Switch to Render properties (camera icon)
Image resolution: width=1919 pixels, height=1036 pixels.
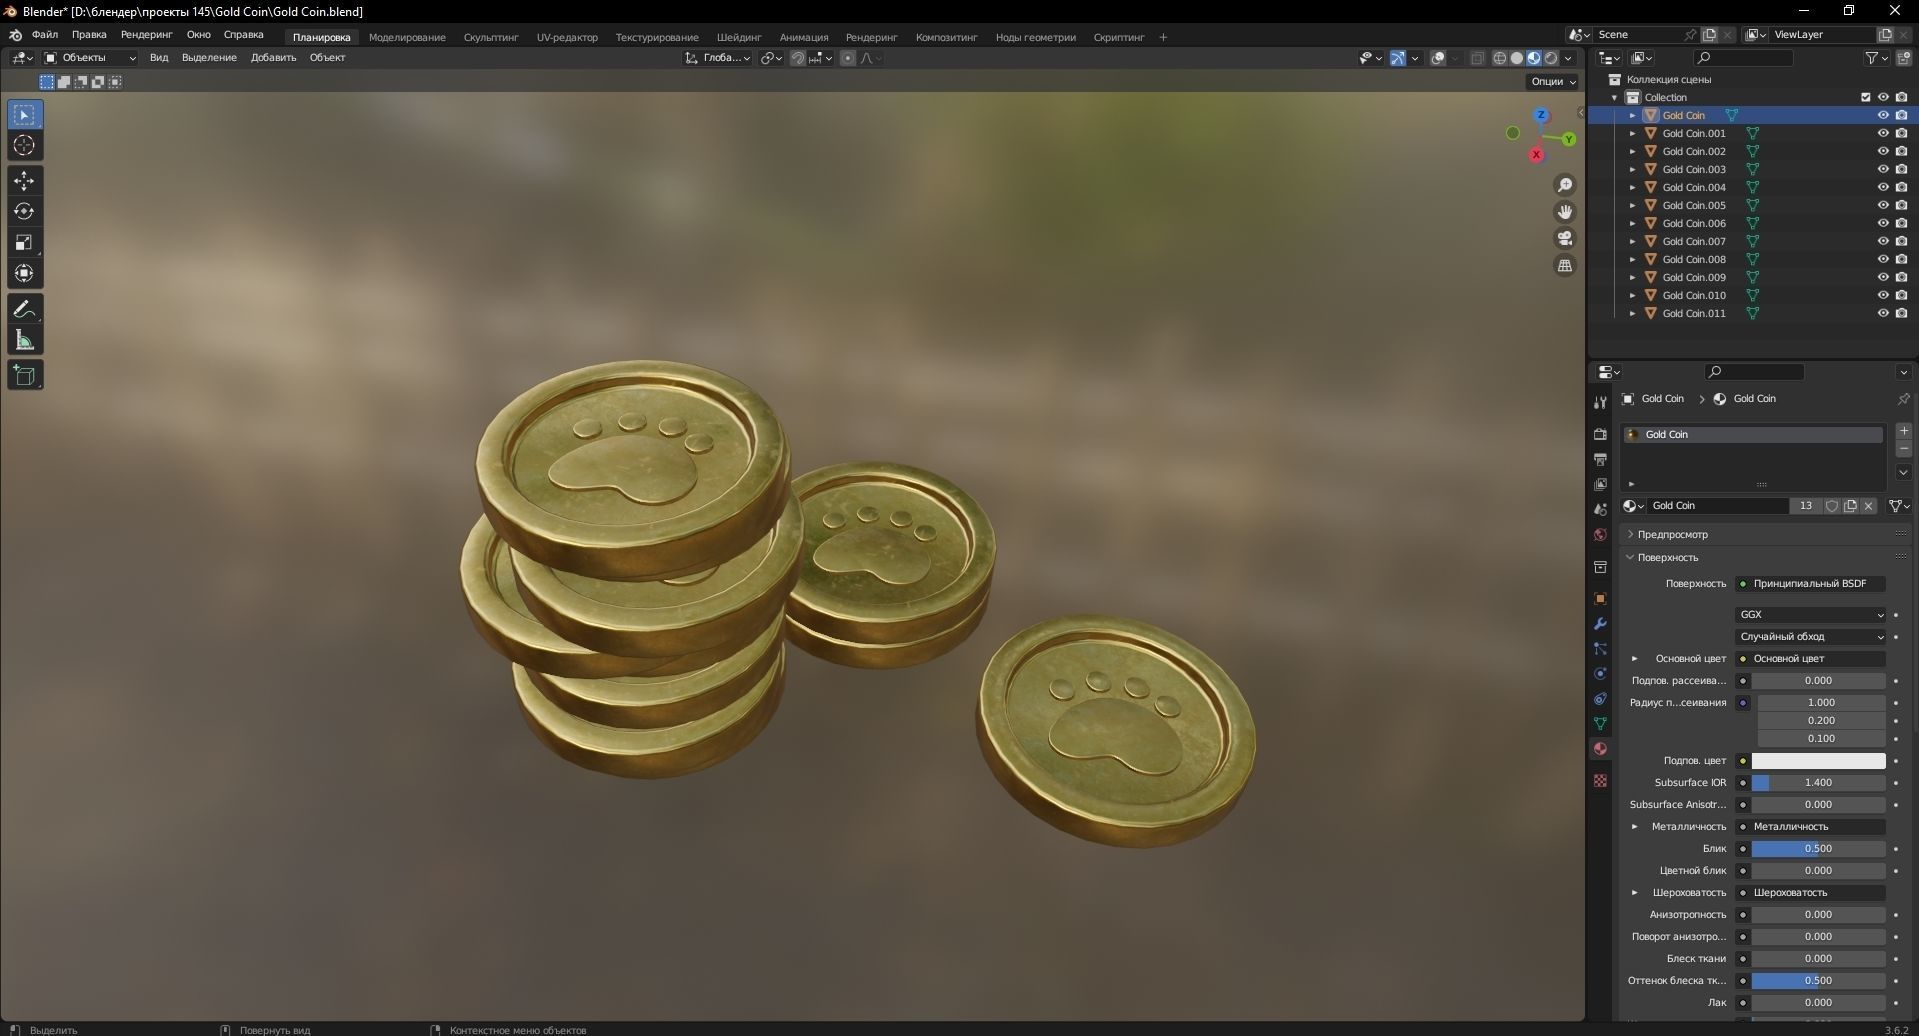(1599, 435)
